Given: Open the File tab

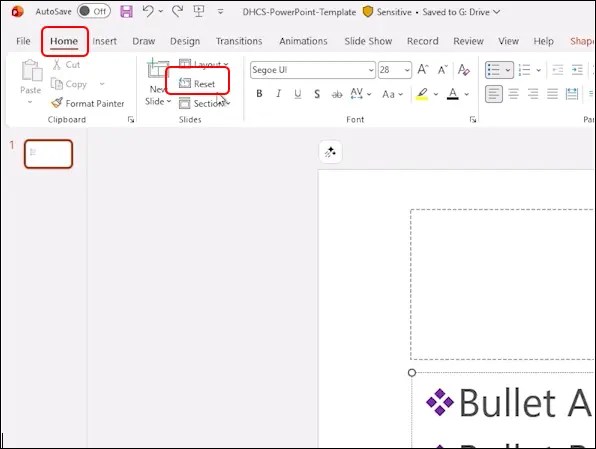Looking at the screenshot, I should [23, 41].
